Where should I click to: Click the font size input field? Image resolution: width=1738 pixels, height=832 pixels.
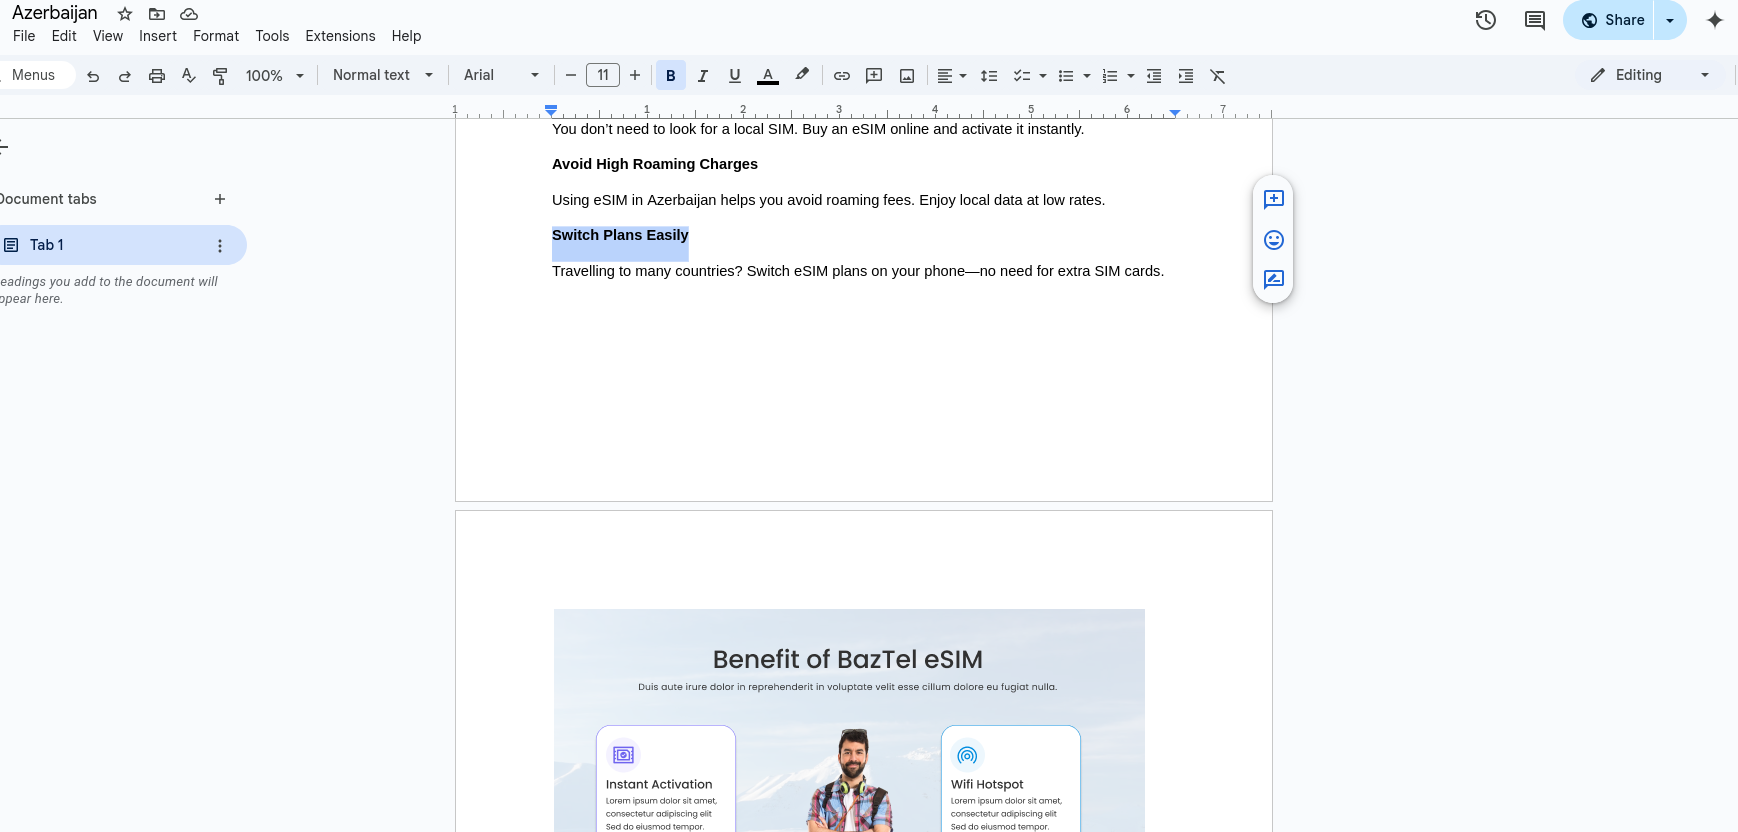point(603,75)
